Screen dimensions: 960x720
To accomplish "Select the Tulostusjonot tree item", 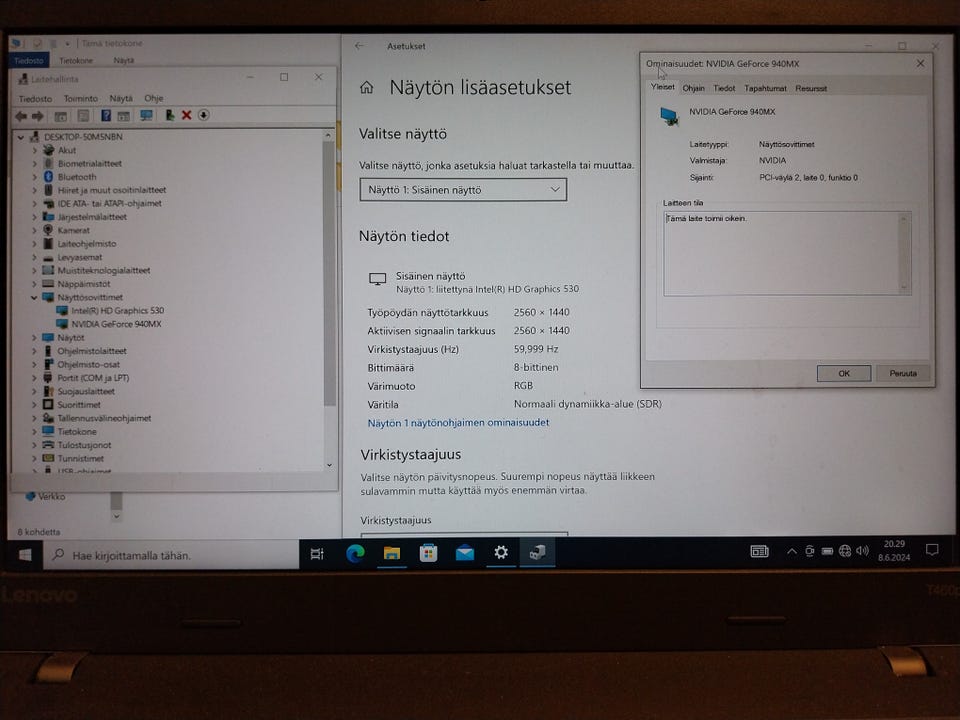I will click(x=84, y=445).
